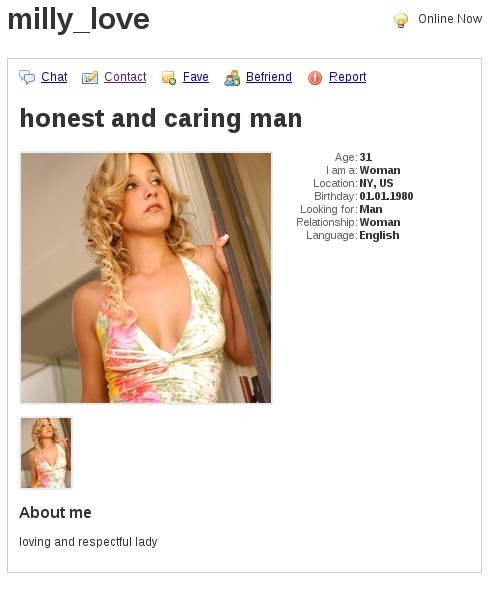Click the Chat speech bubbles icon
Viewport: 499px width, 589px height.
pyautogui.click(x=27, y=77)
